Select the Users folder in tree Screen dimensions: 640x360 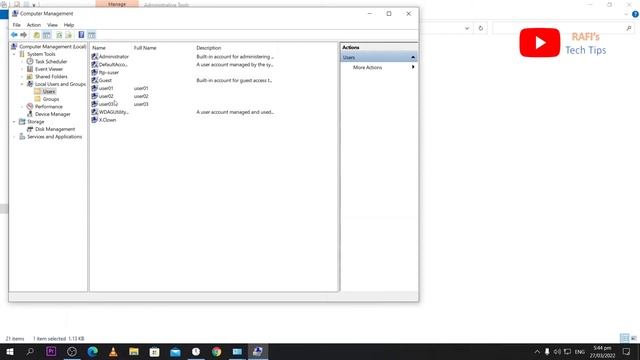[x=49, y=91]
